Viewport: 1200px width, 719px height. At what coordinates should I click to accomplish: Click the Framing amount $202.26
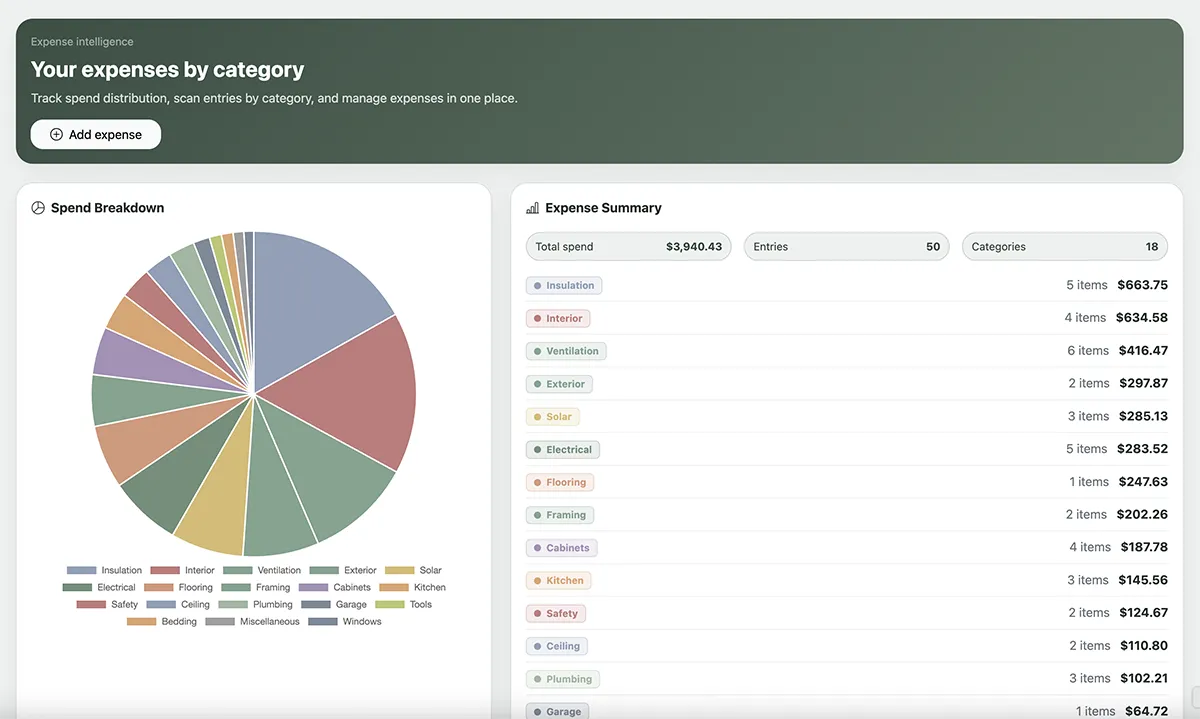1142,515
